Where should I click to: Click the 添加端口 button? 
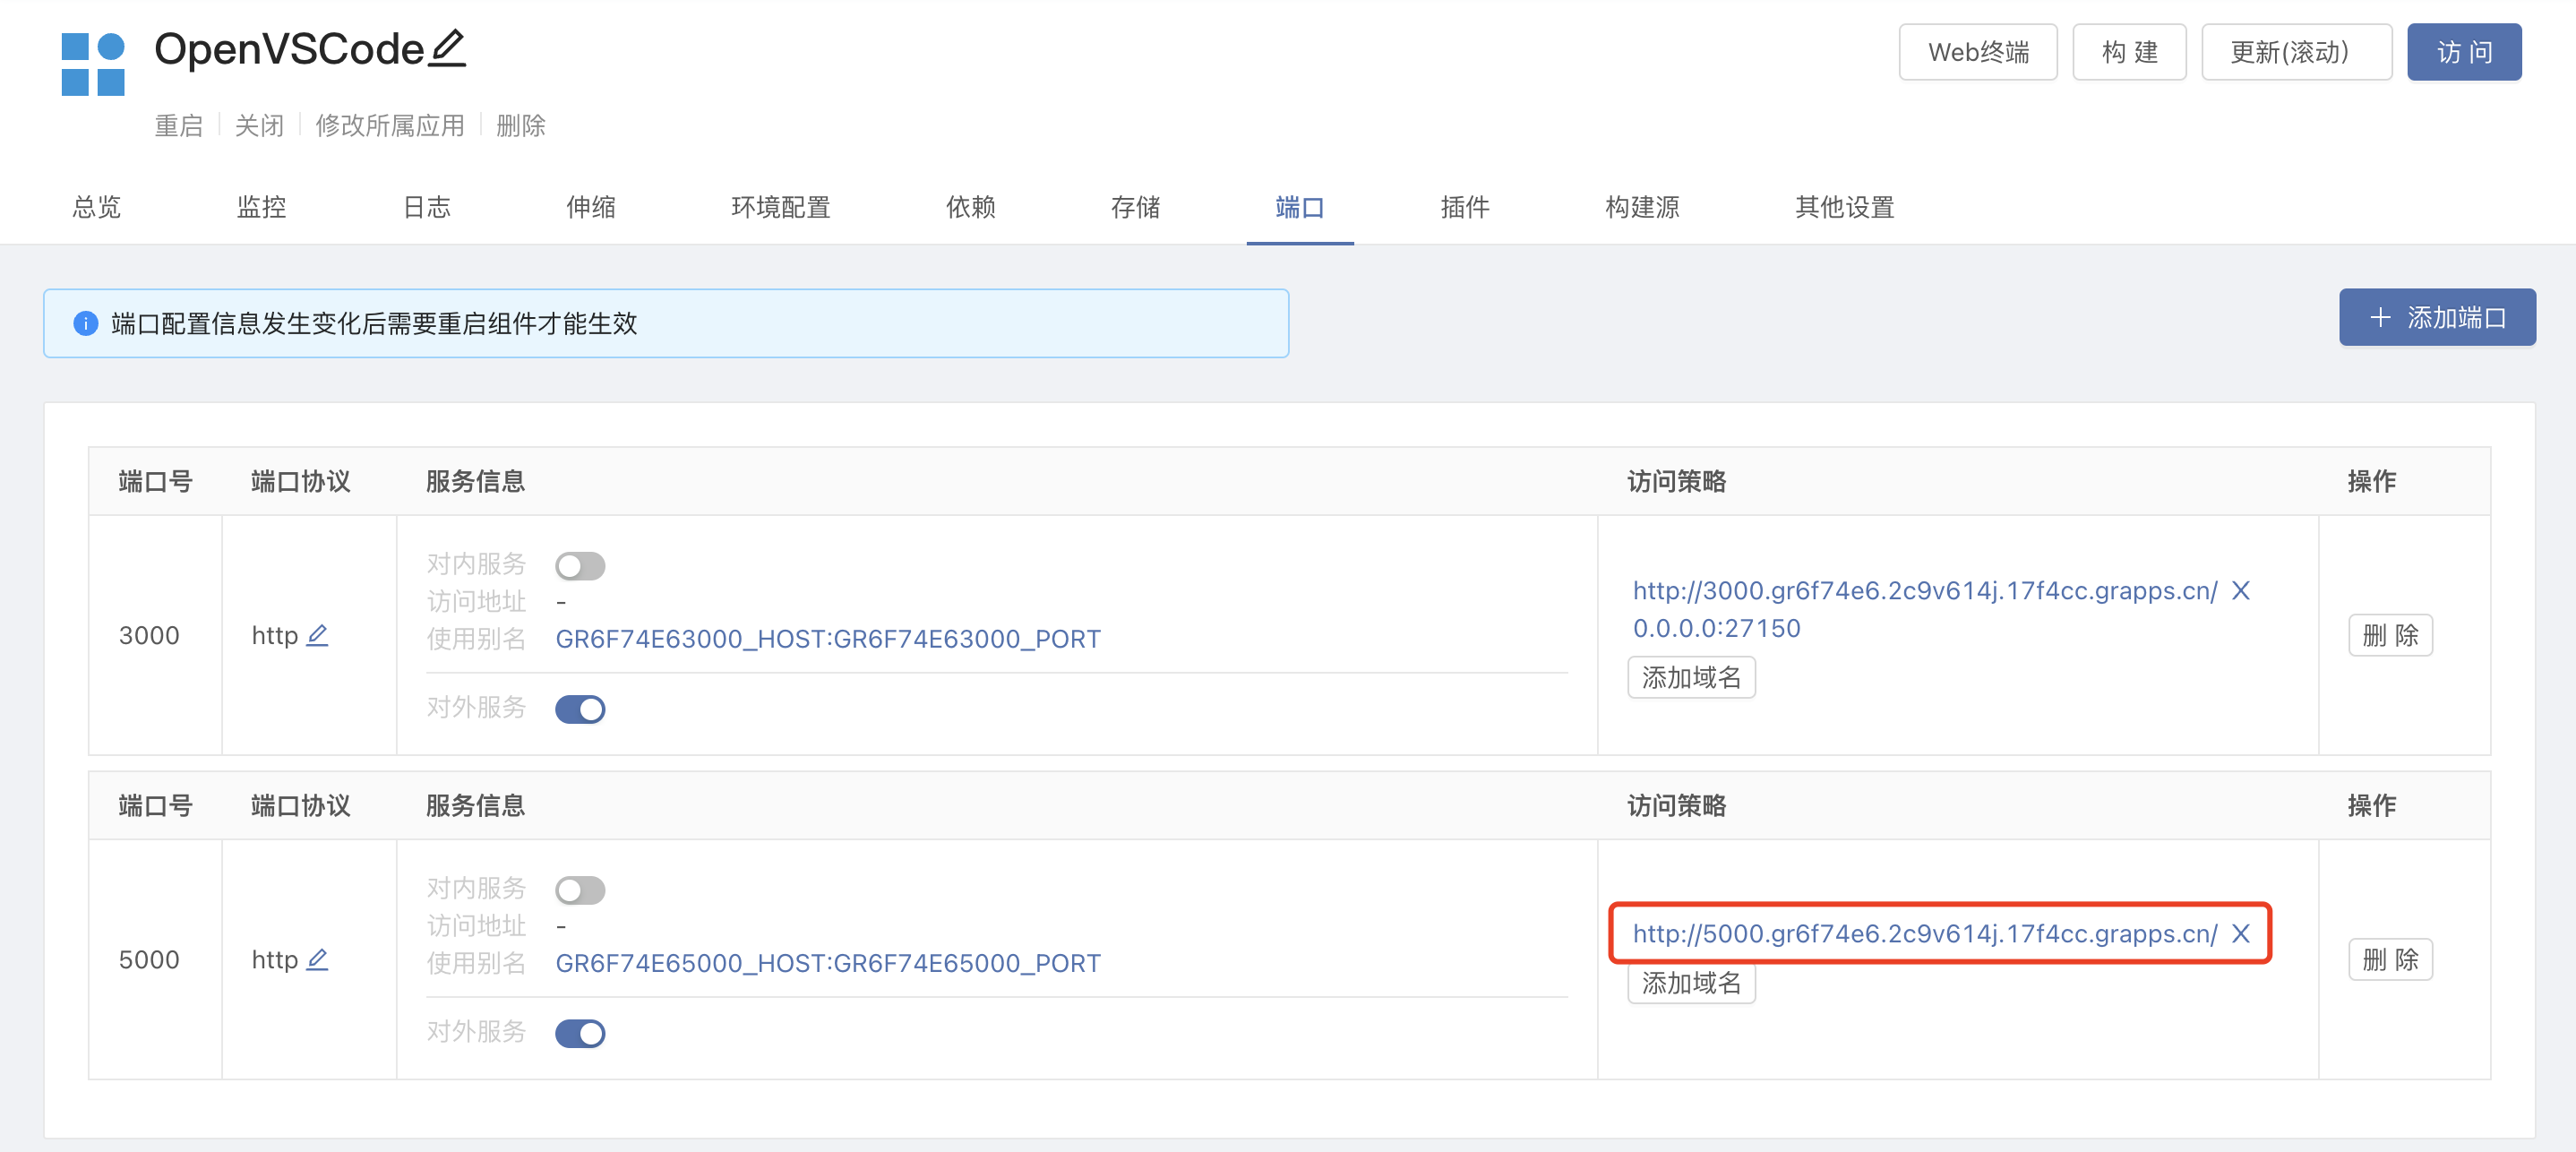pyautogui.click(x=2436, y=318)
